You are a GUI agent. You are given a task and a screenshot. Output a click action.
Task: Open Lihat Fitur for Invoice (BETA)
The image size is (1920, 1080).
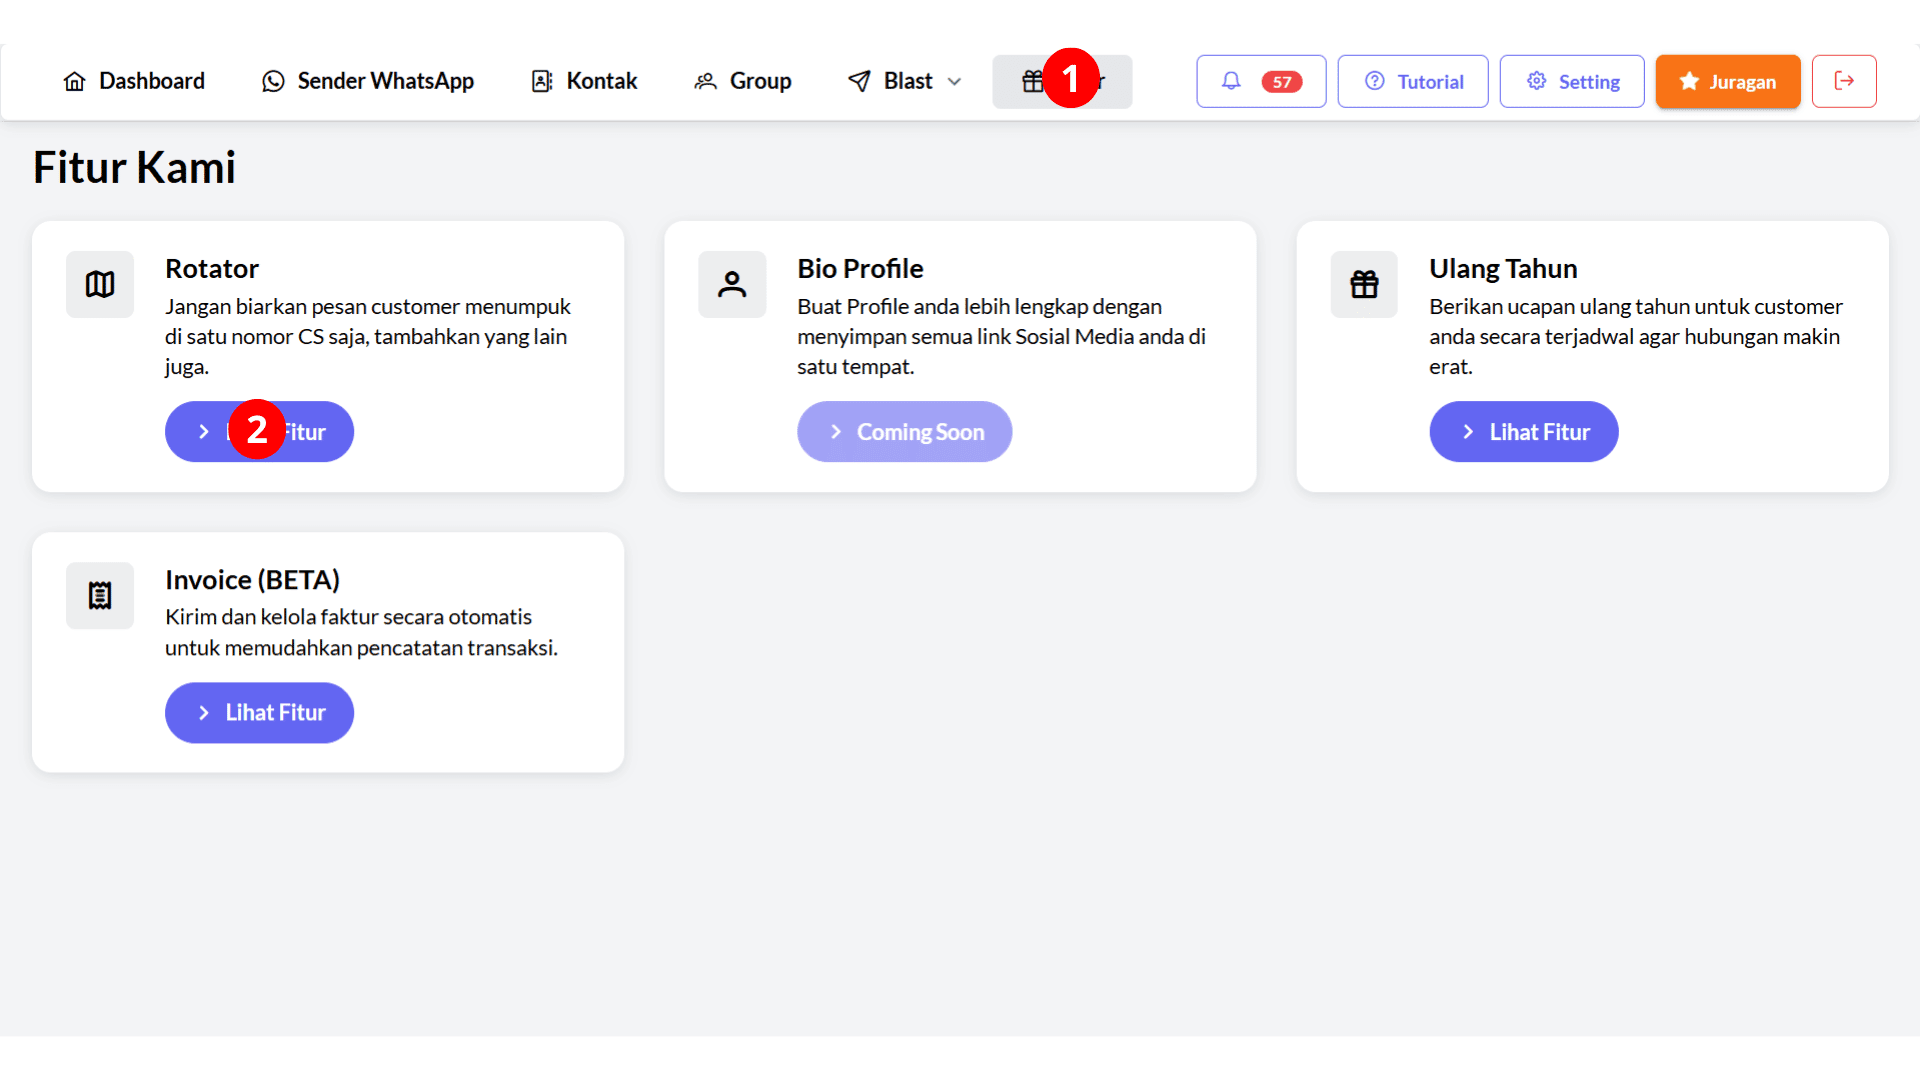259,712
